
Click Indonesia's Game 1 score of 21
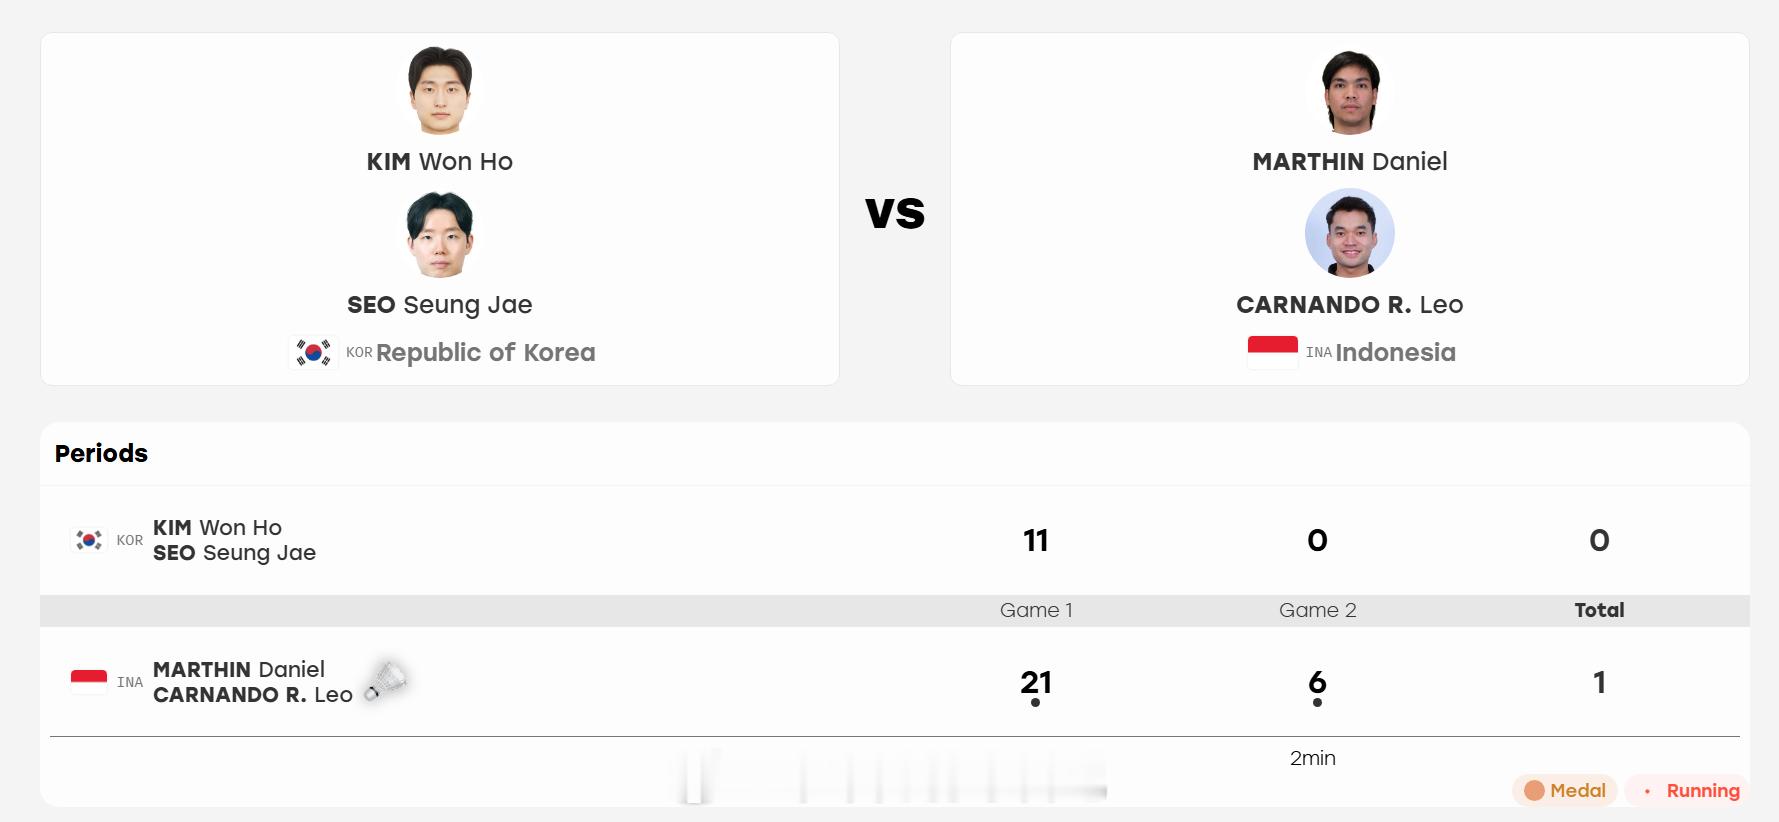pos(1036,682)
